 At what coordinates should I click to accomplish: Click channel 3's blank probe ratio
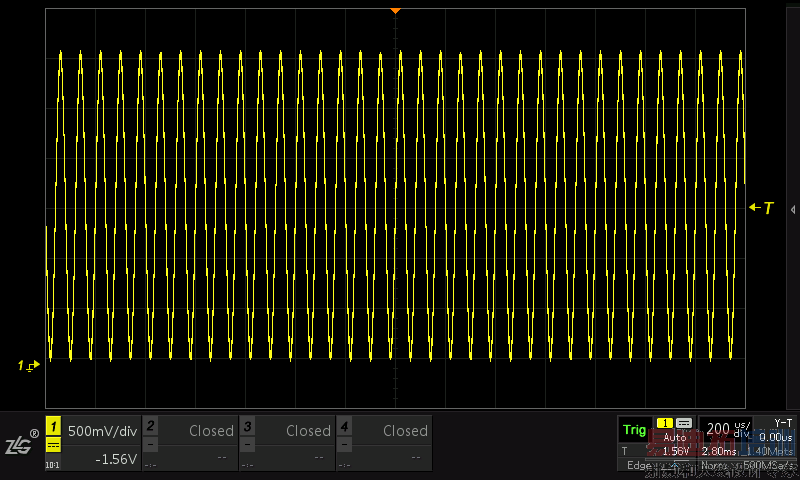pos(246,465)
